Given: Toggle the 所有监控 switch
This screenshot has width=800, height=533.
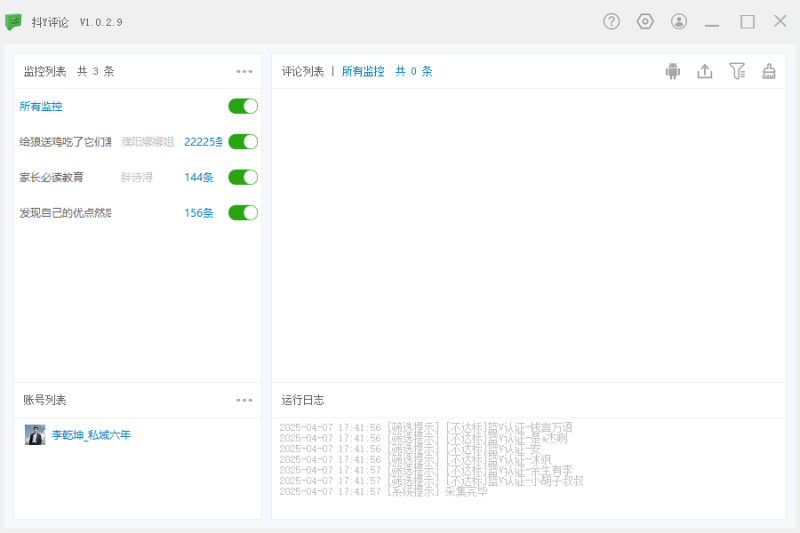Looking at the screenshot, I should coord(243,106).
